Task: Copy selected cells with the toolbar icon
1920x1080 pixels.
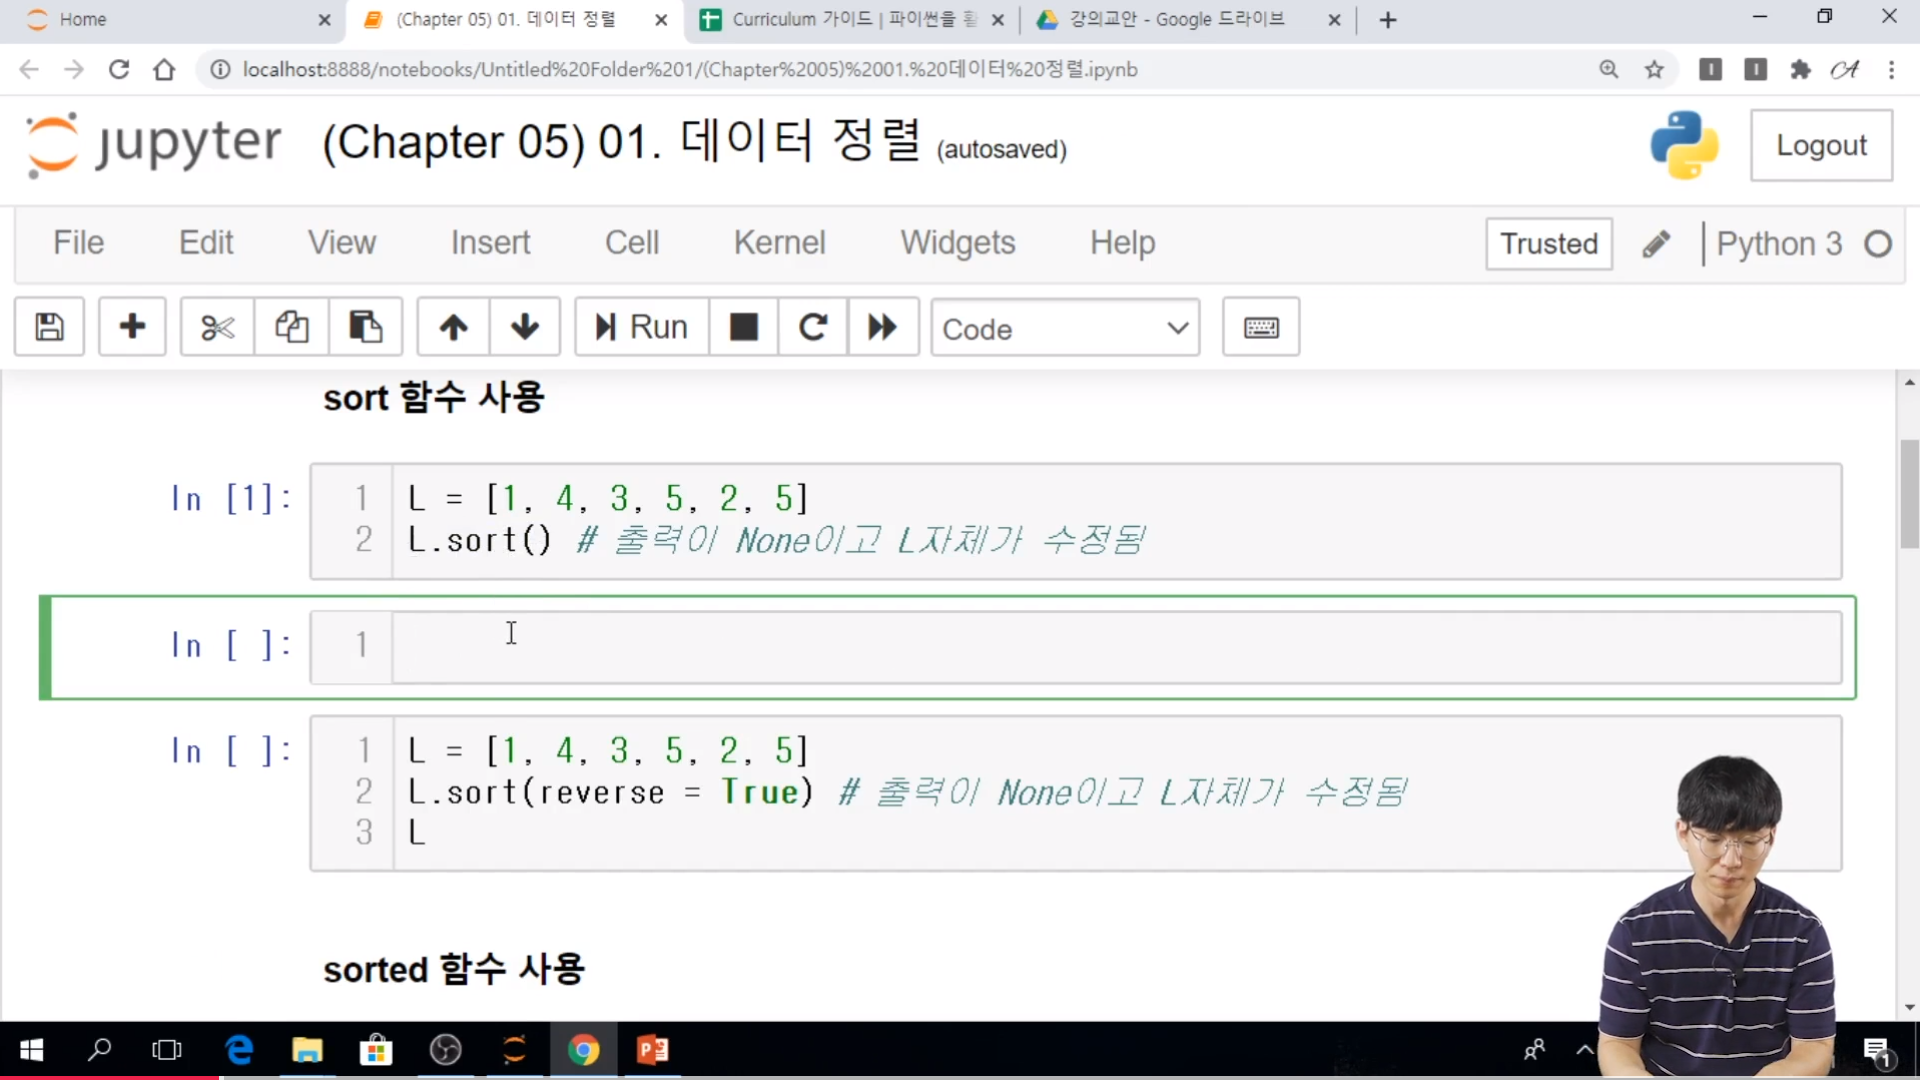Action: pyautogui.click(x=291, y=327)
